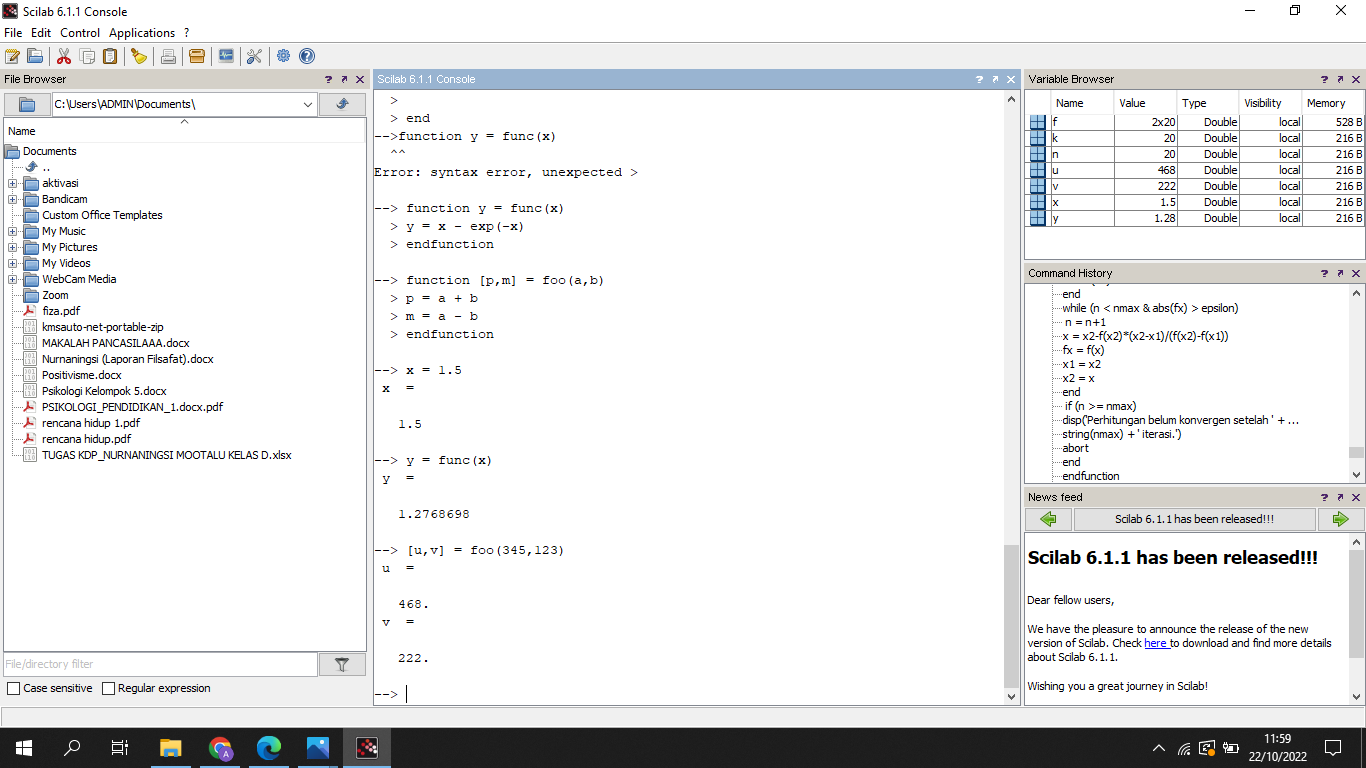Click the 'here' download link in News feed
1366x768 pixels.
(1156, 643)
